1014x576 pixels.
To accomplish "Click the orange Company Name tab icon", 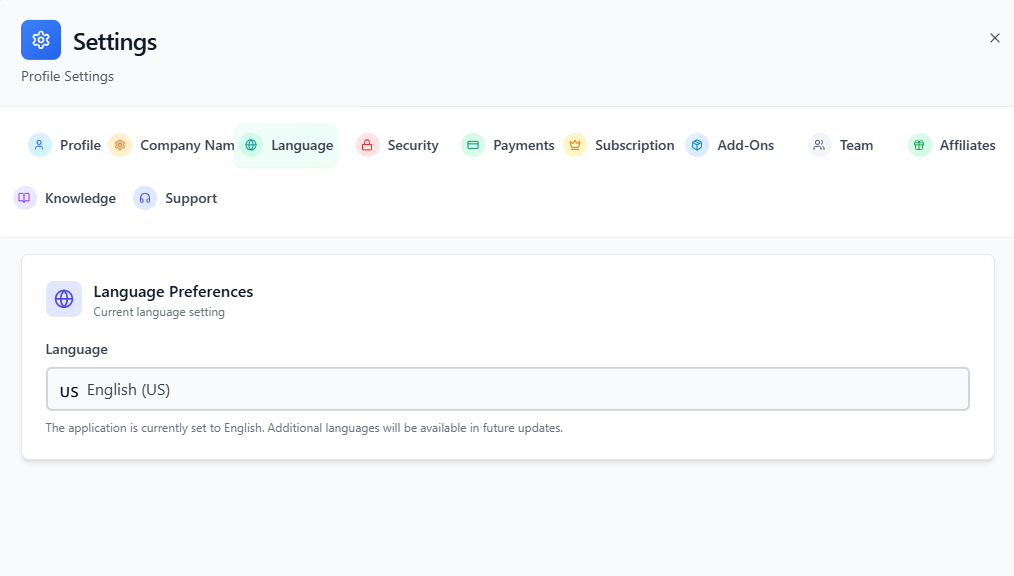I will (120, 145).
